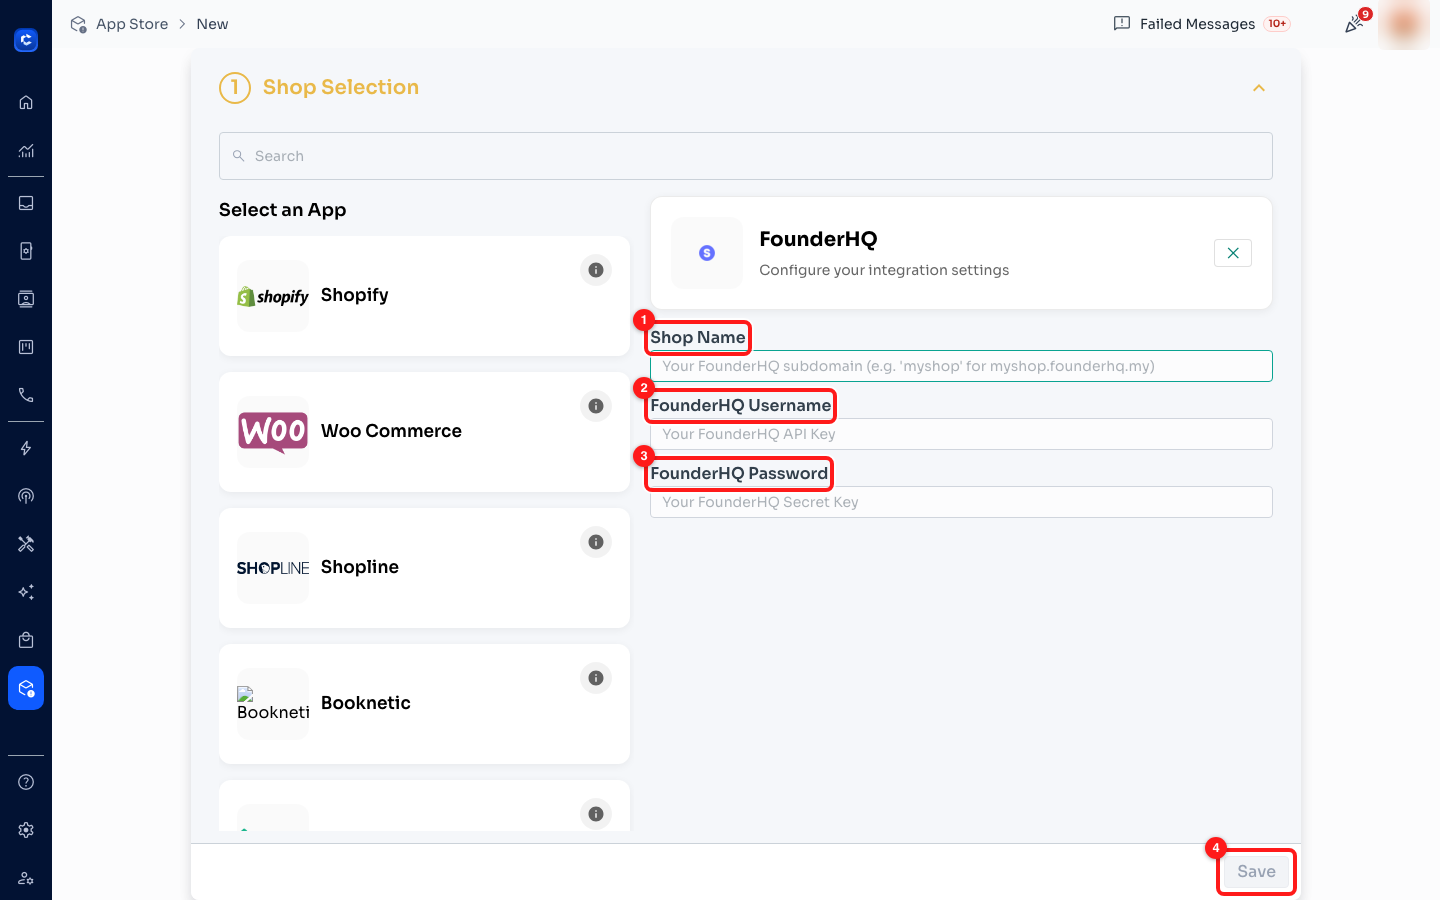The width and height of the screenshot is (1440, 900).
Task: Open the tools icon in the sidebar
Action: point(26,544)
